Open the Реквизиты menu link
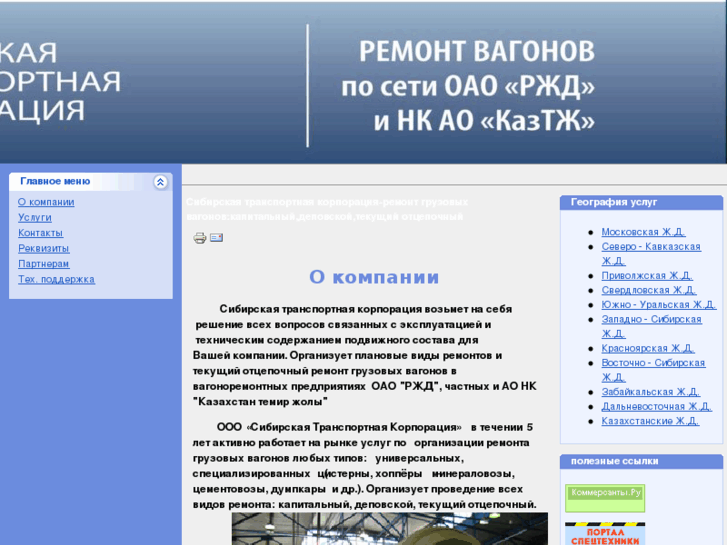The width and height of the screenshot is (727, 545). pos(44,249)
